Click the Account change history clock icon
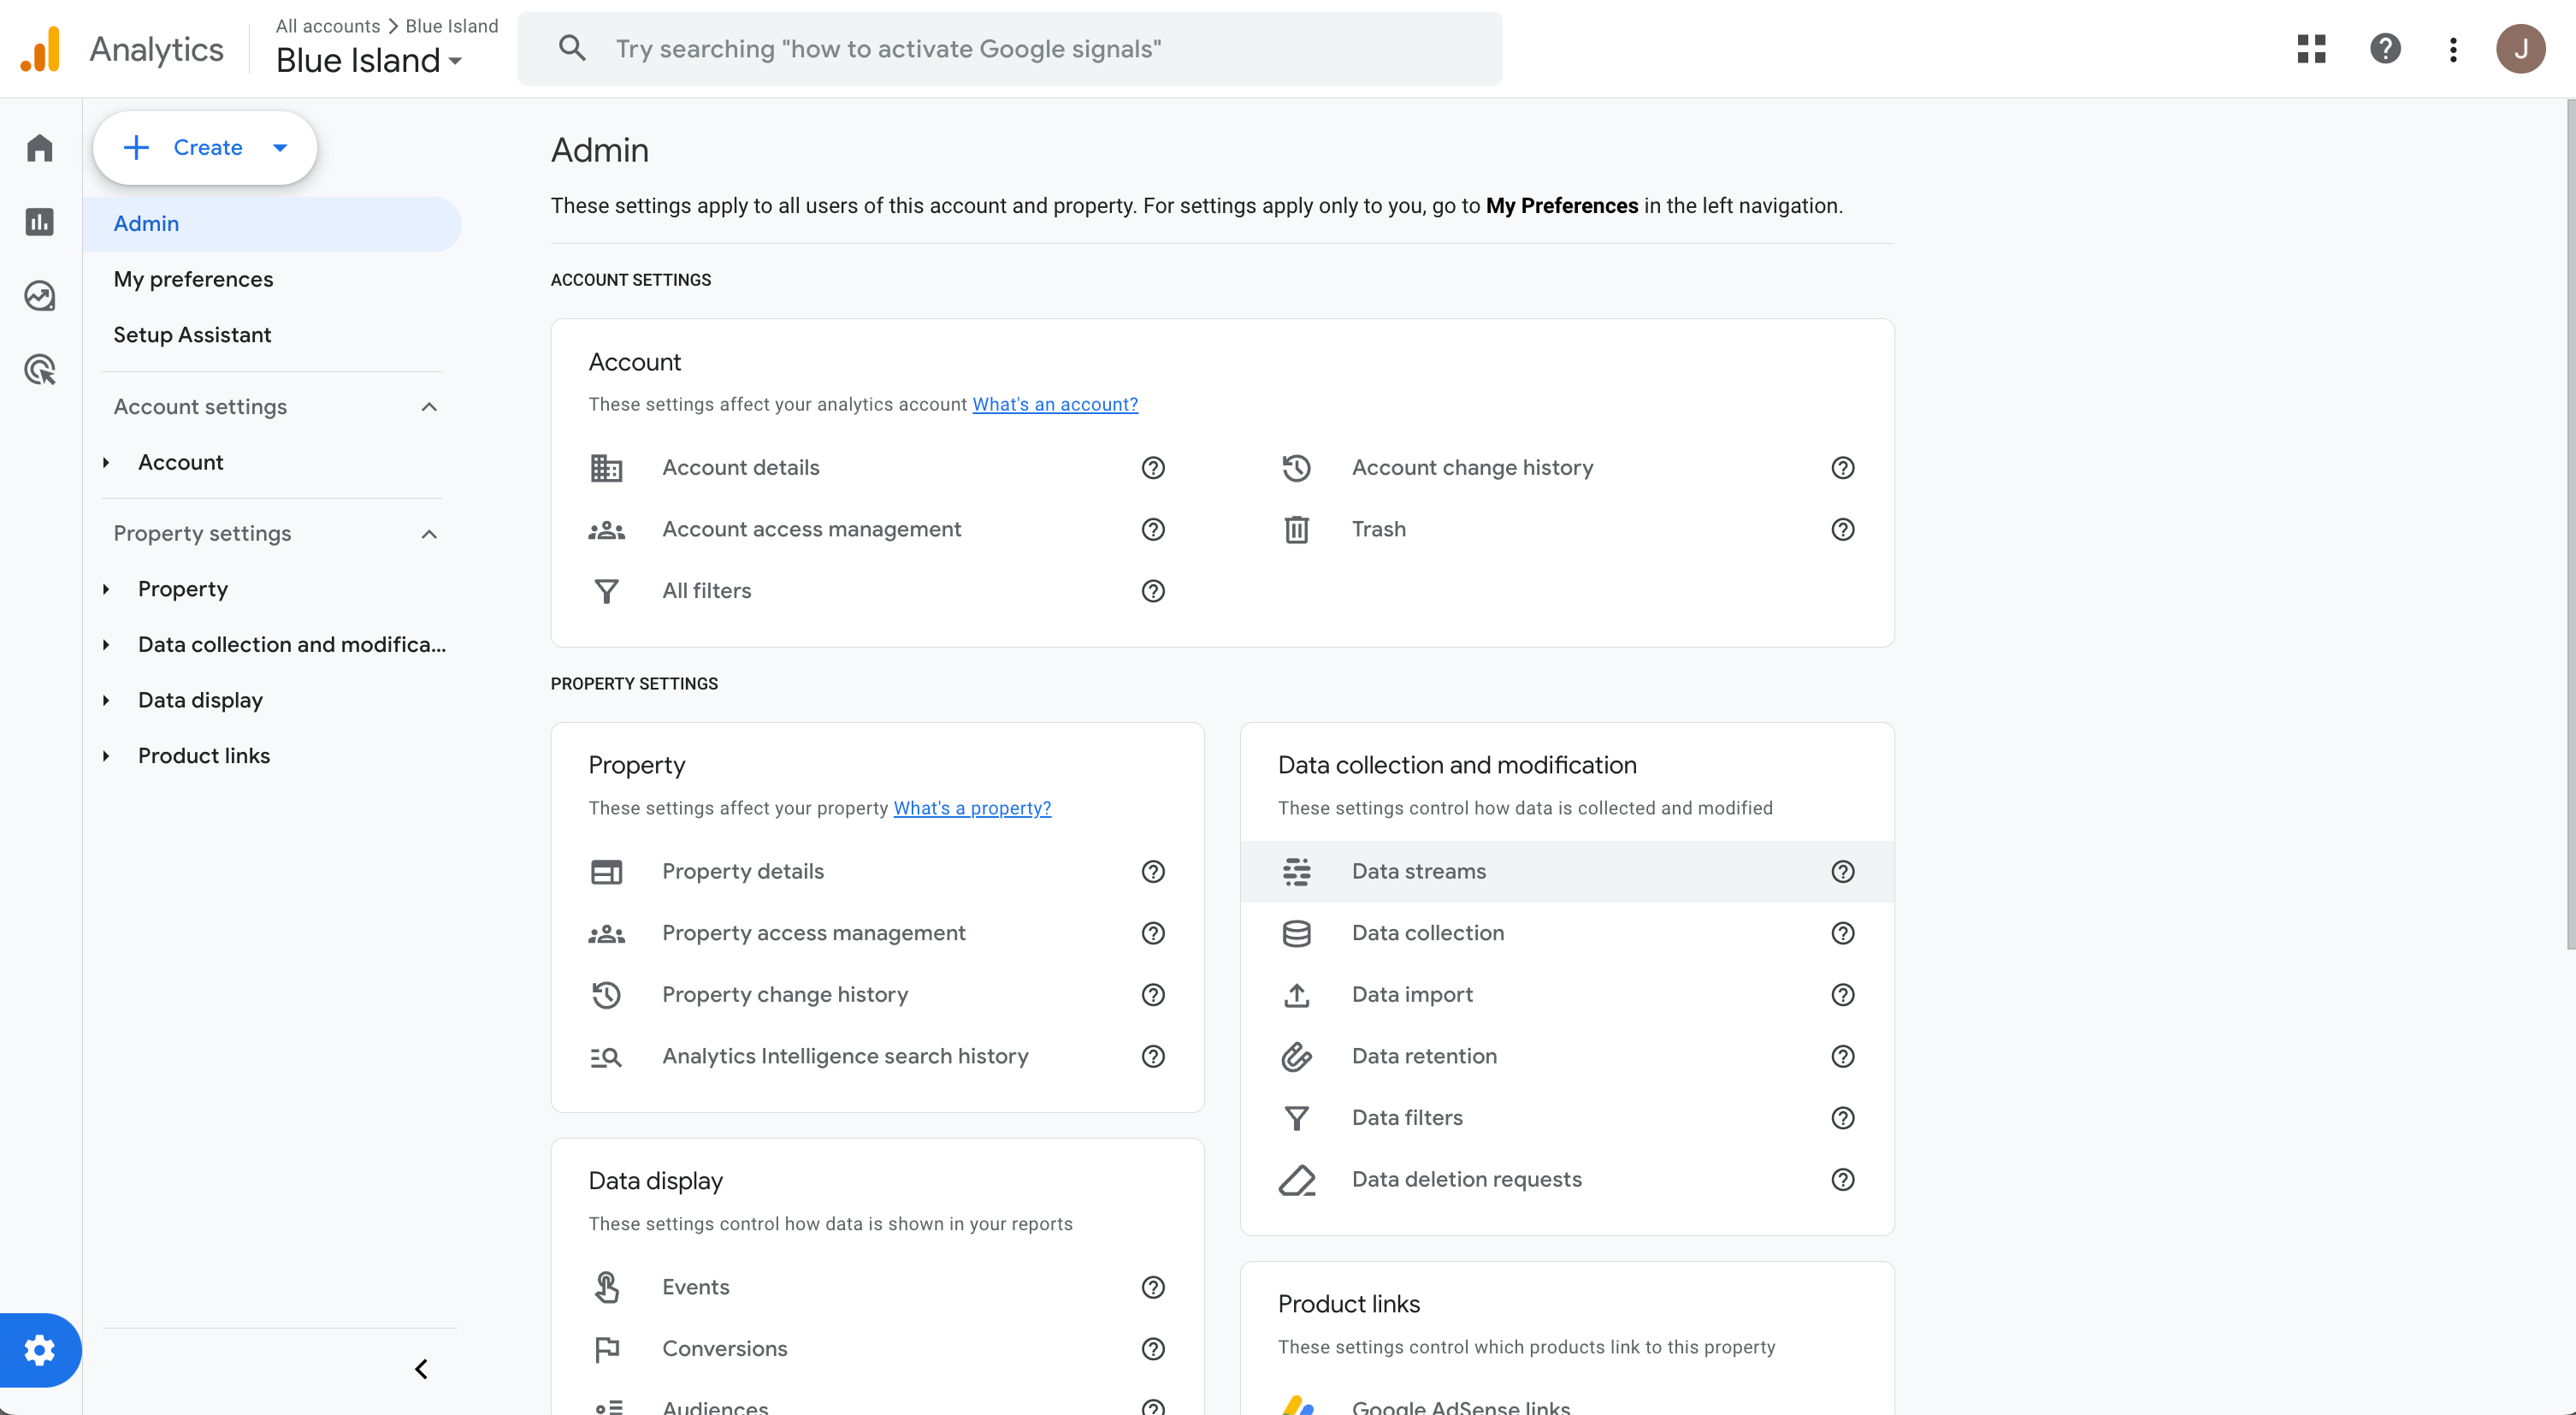 pyautogui.click(x=1296, y=468)
